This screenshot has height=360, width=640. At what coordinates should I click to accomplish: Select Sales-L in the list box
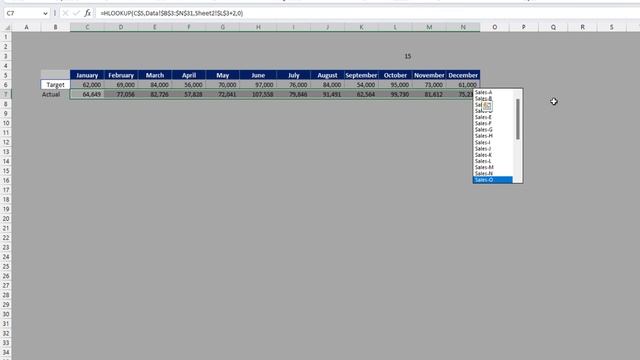pos(483,161)
